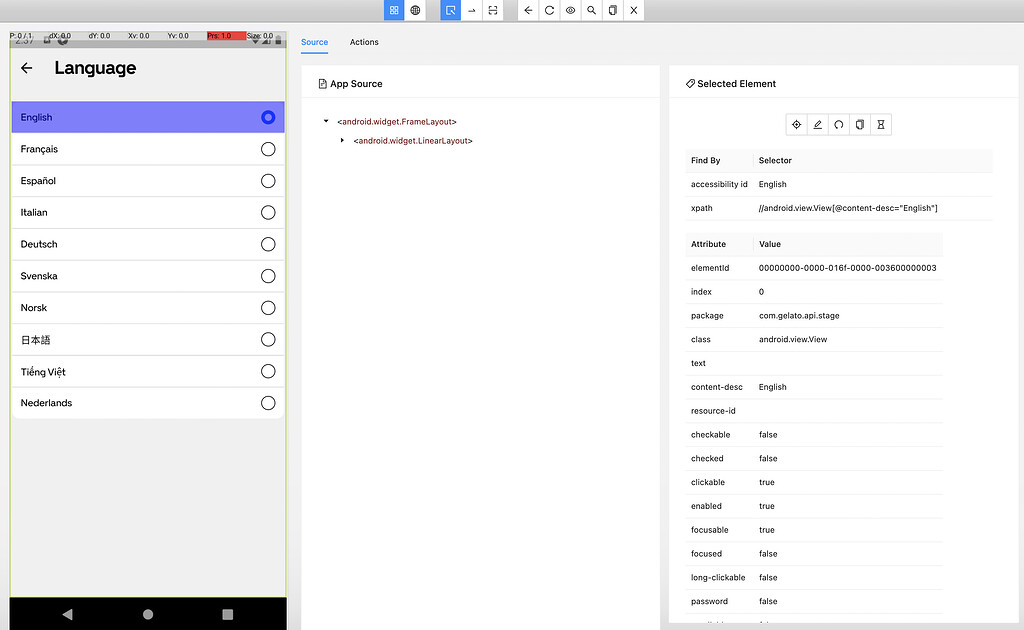Screen dimensions: 1024x630
Task: Select the English language radio button
Action: click(x=267, y=117)
